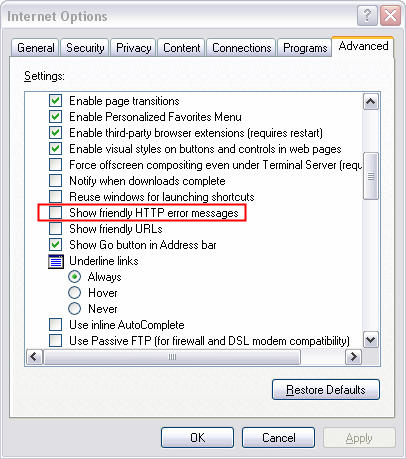
Task: Check Notify when downloads complete
Action: click(55, 181)
